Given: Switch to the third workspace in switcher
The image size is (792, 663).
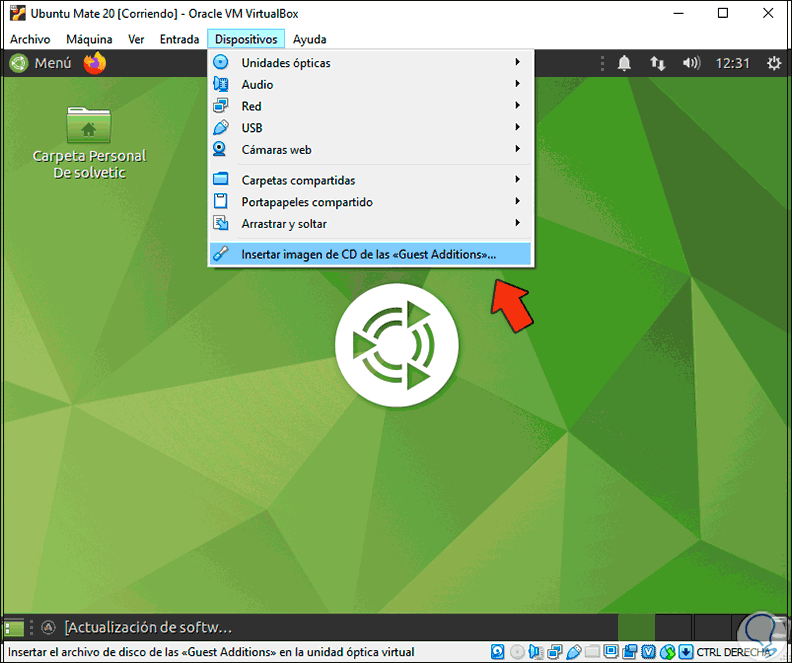Looking at the screenshot, I should tap(712, 628).
